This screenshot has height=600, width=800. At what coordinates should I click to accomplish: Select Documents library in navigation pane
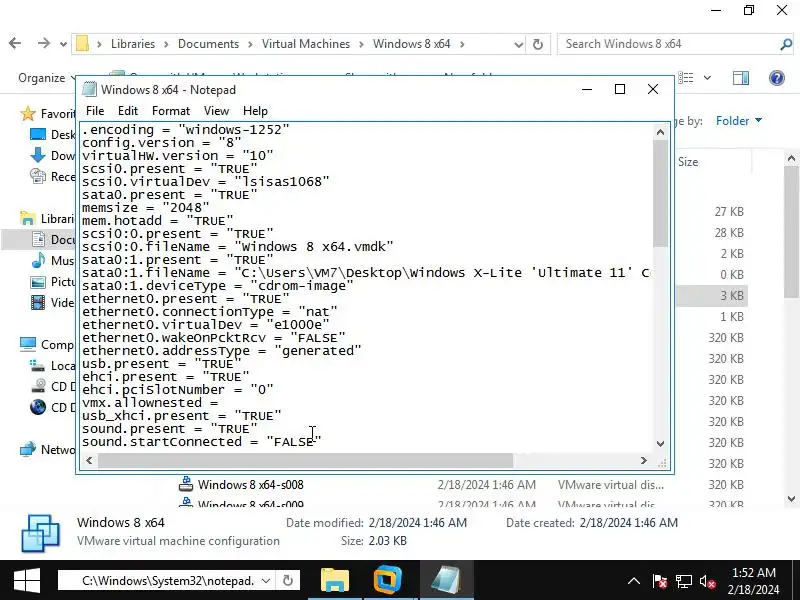coord(52,239)
